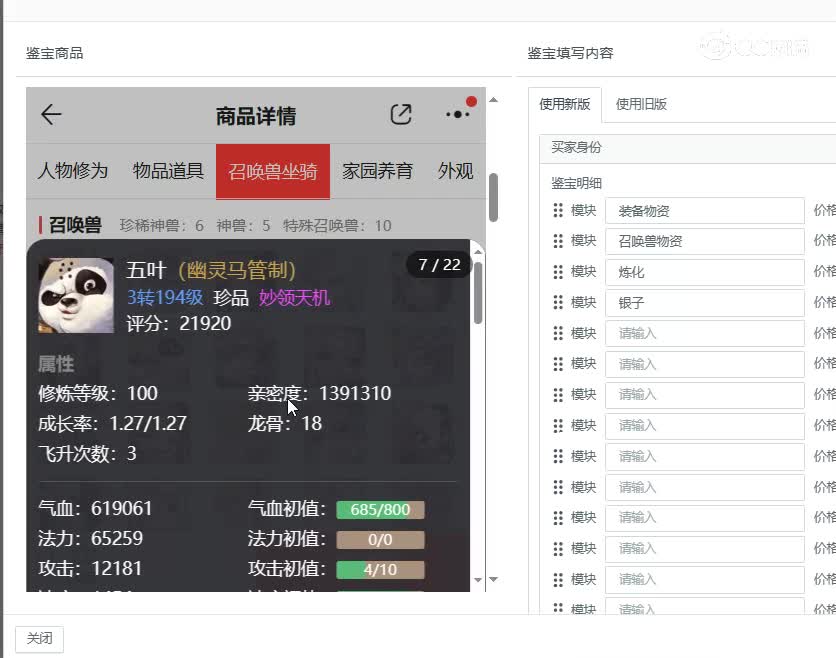The height and width of the screenshot is (658, 836).
Task: Select the 外观 tab
Action: (454, 170)
